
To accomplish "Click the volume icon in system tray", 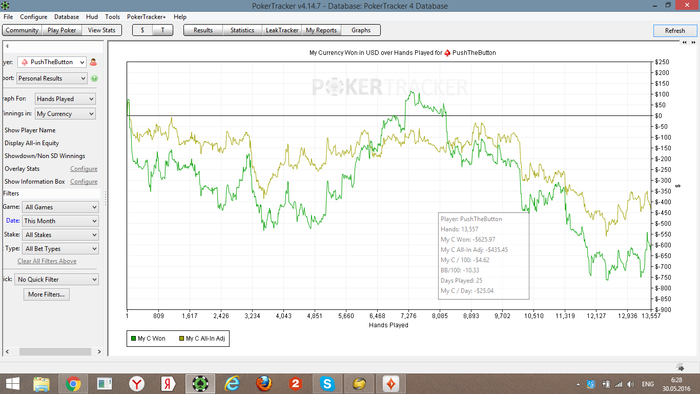I will tap(630, 384).
